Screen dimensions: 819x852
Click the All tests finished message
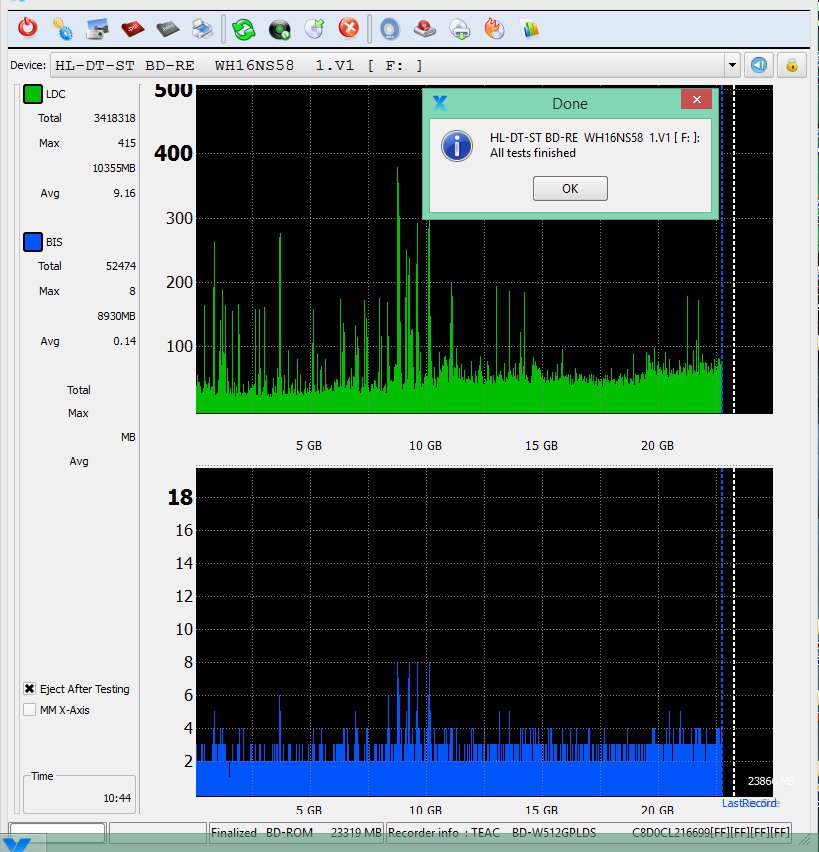533,153
